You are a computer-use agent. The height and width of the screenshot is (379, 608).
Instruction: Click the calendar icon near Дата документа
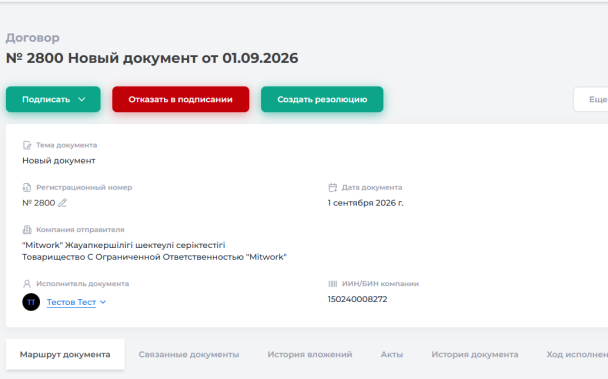333,187
